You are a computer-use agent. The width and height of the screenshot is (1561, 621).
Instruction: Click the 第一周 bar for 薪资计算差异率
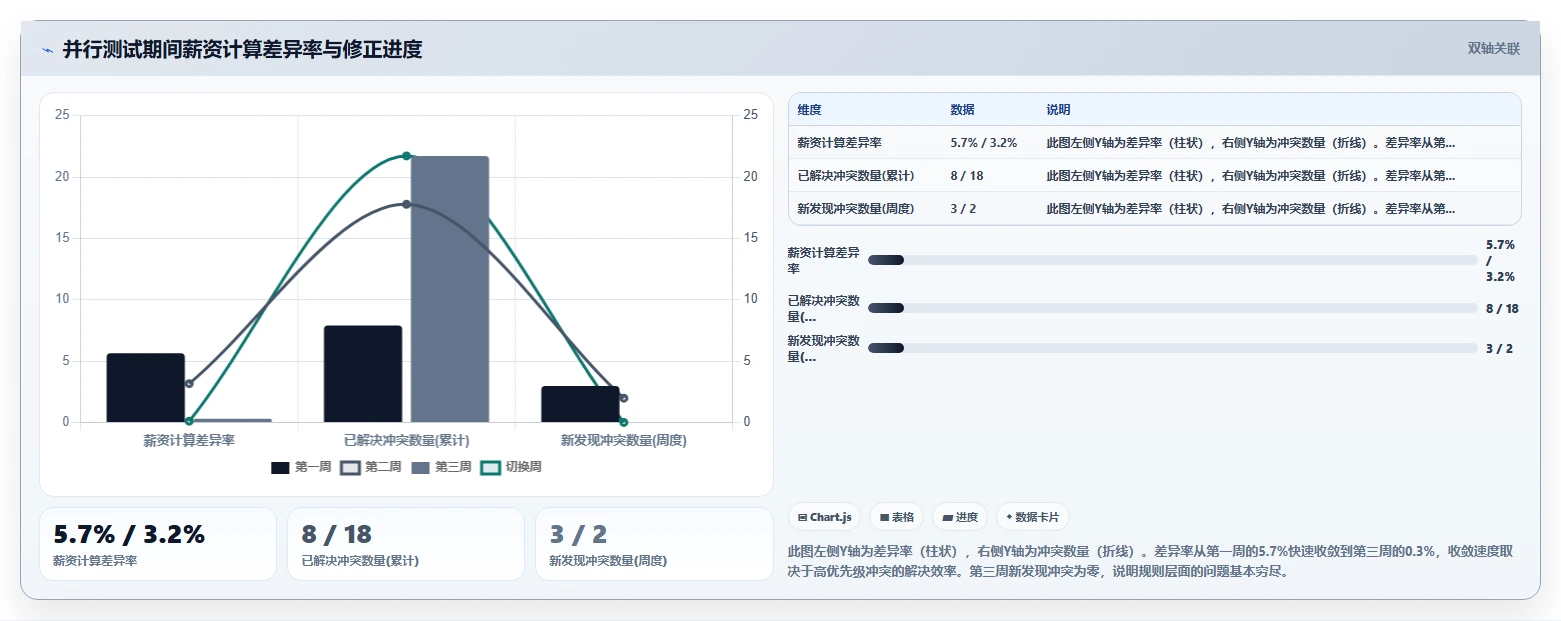[146, 388]
